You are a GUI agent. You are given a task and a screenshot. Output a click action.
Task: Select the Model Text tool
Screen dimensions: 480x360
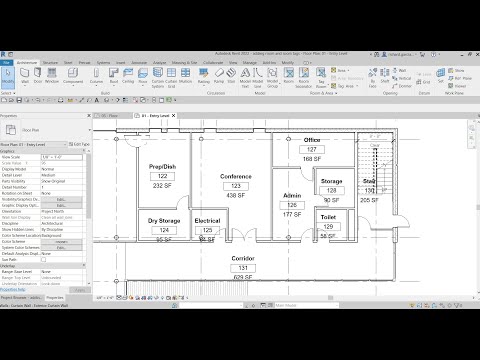[x=245, y=78]
